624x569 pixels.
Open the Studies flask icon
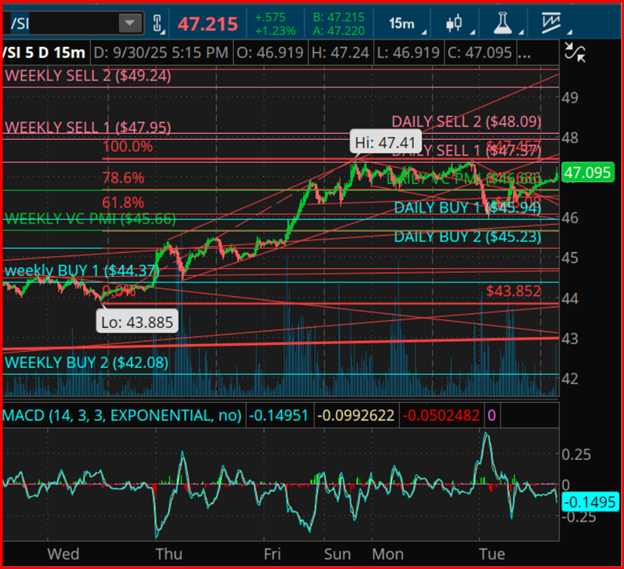click(x=503, y=23)
